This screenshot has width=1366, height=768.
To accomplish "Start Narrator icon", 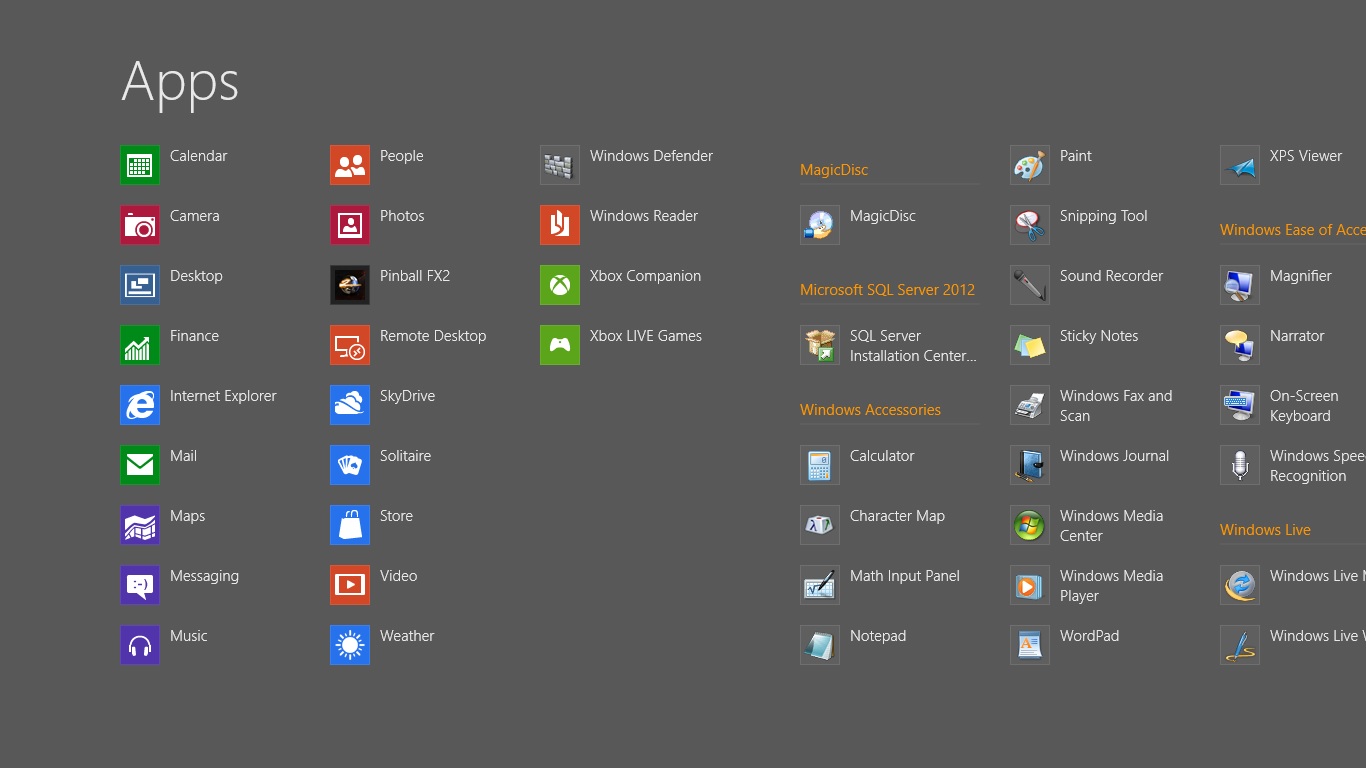I will 1240,345.
